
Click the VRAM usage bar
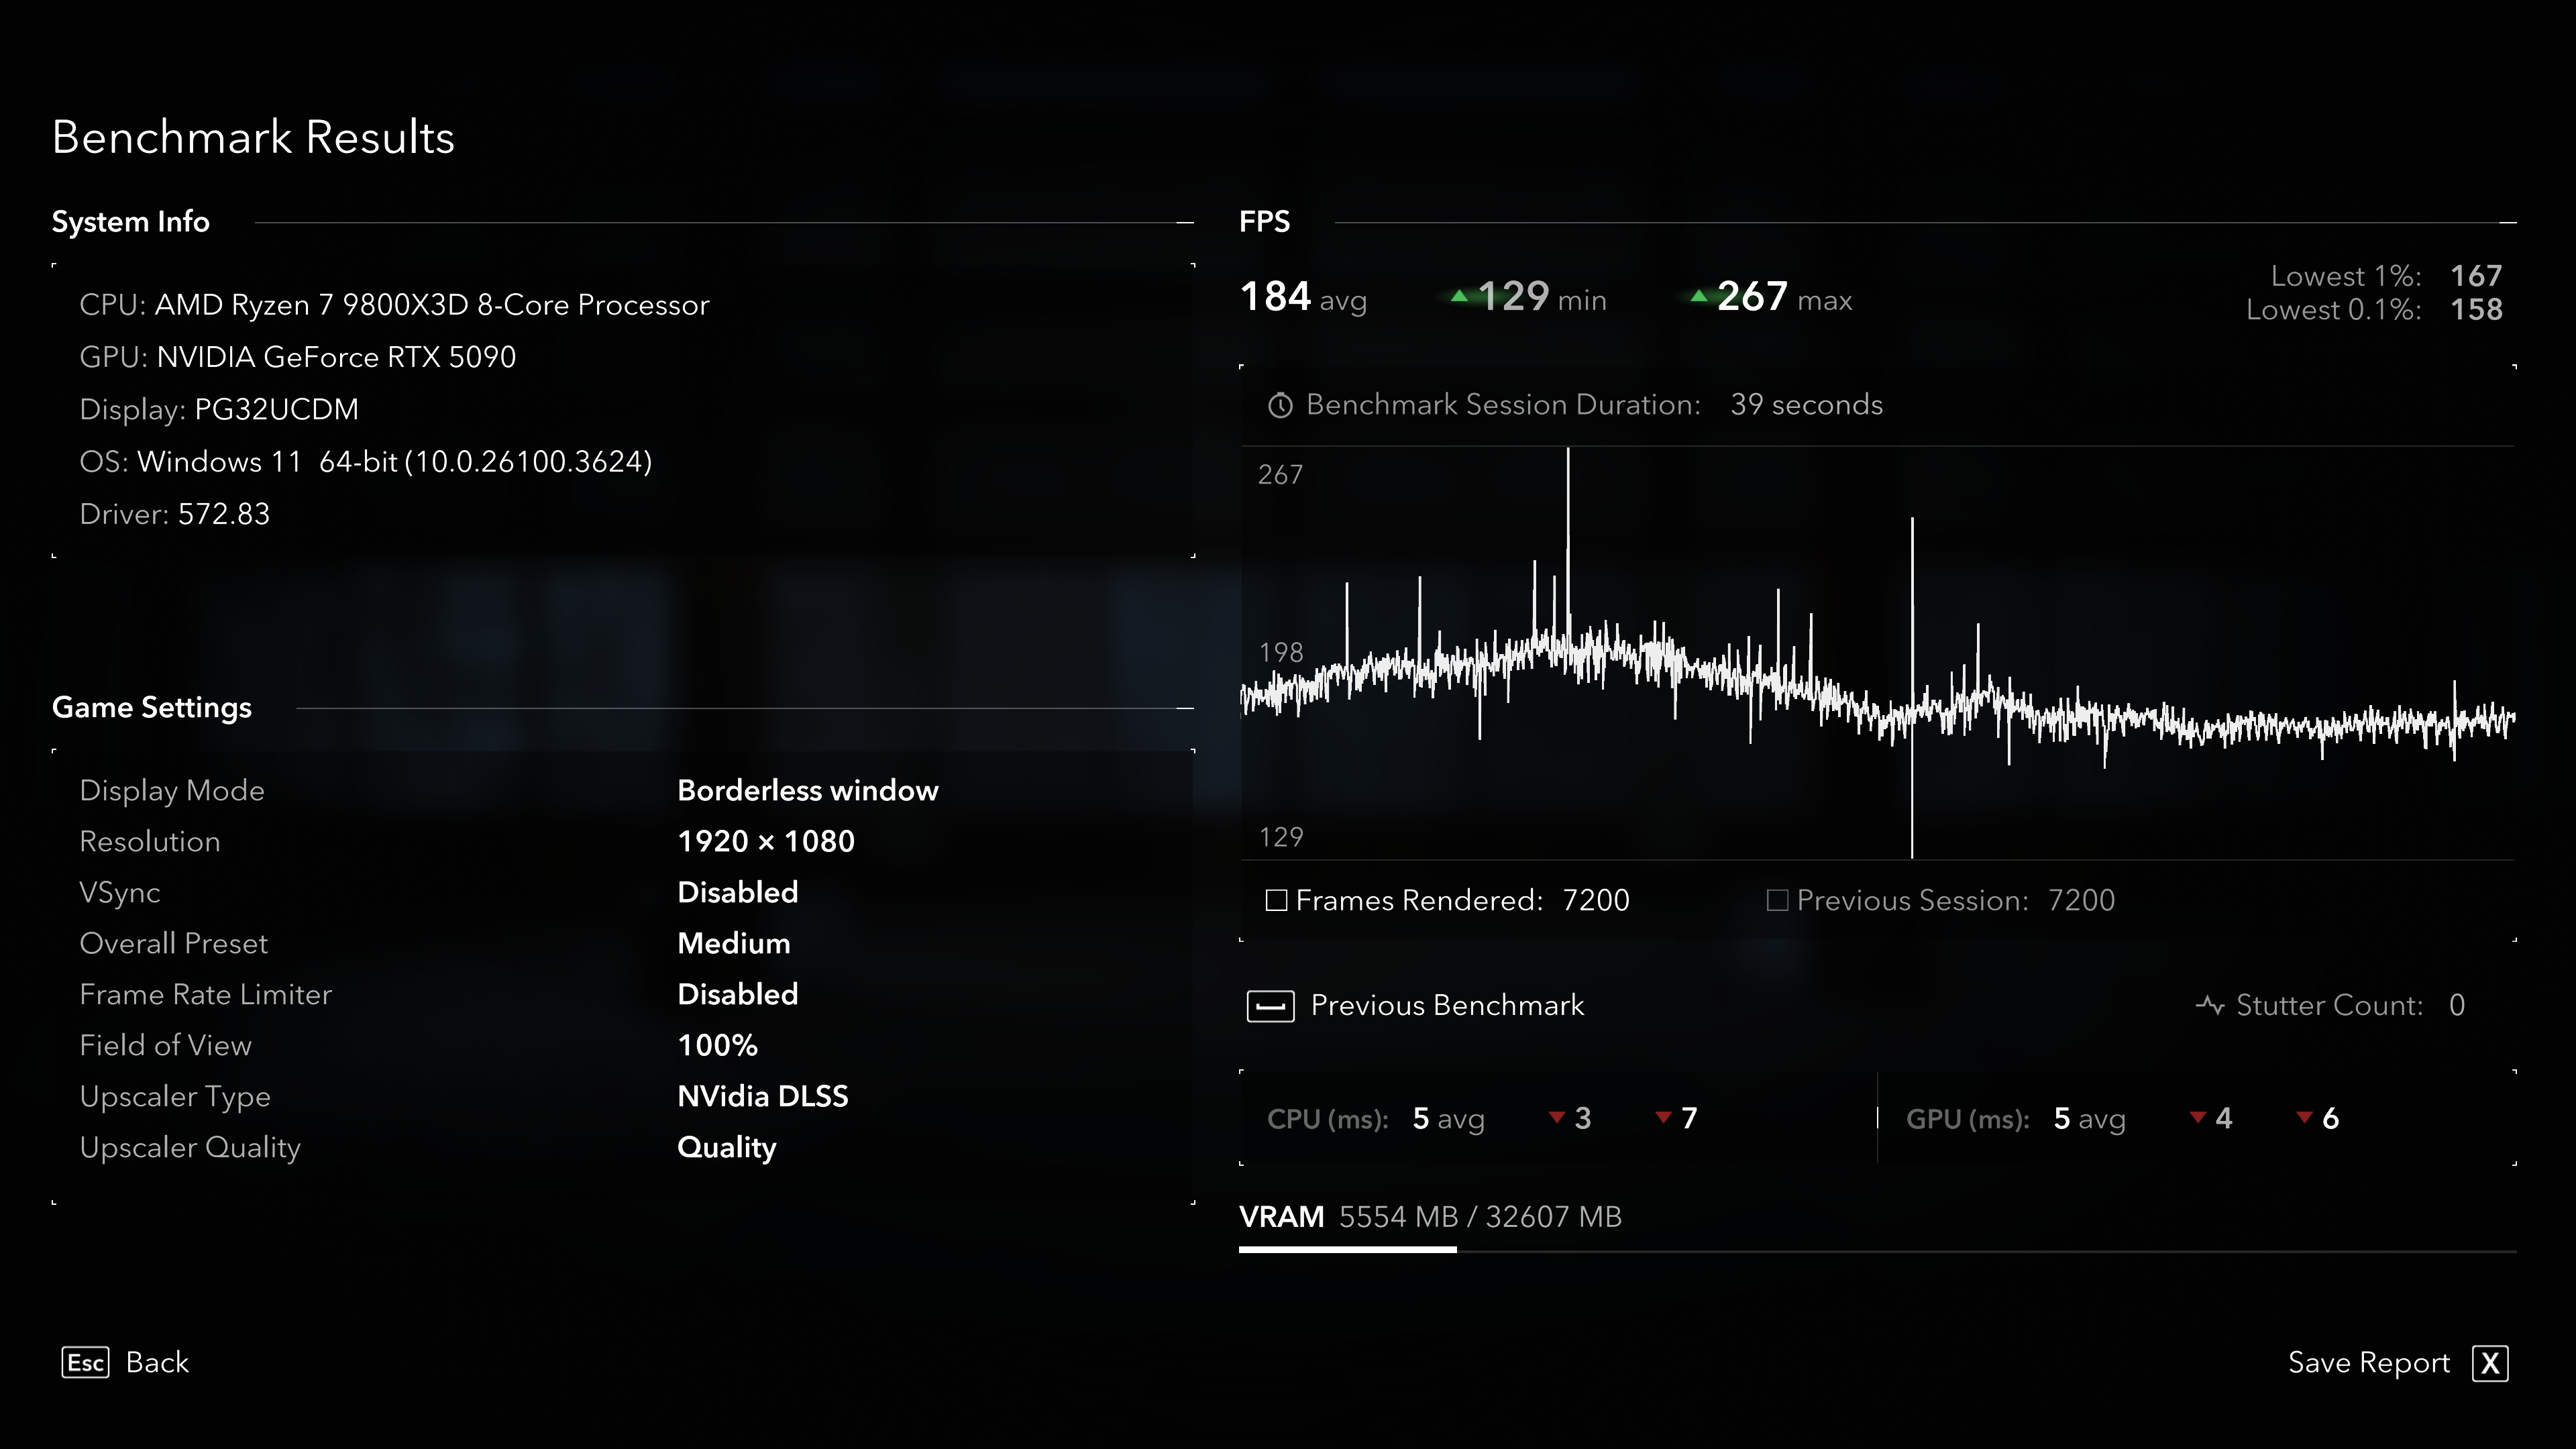[1347, 1249]
